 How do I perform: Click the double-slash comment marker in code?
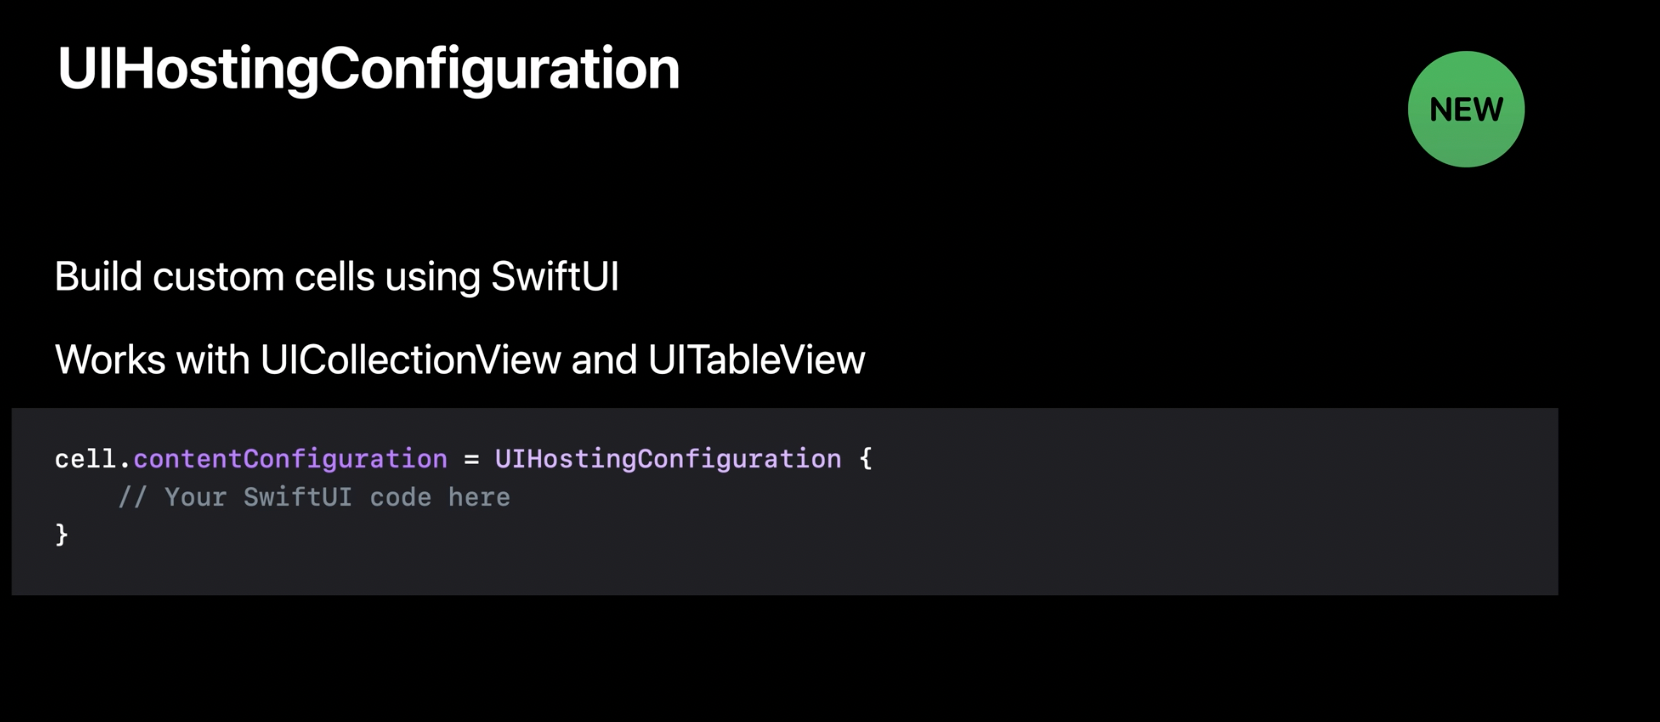tap(133, 497)
